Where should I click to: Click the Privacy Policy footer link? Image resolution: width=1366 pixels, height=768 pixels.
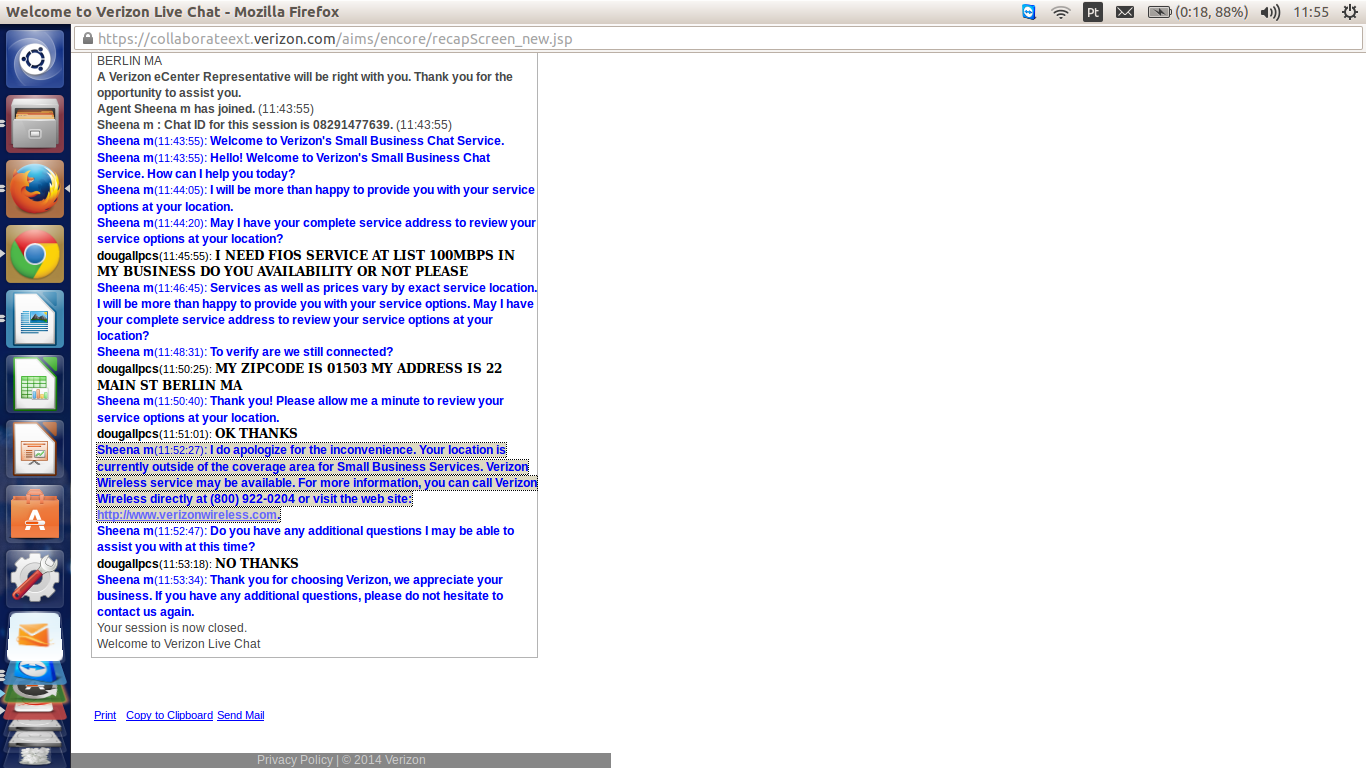point(295,760)
